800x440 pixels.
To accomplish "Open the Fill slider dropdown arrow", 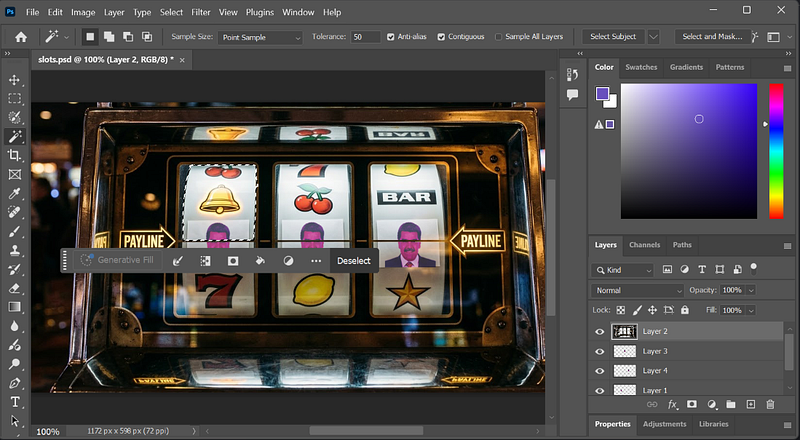I will pyautogui.click(x=751, y=310).
